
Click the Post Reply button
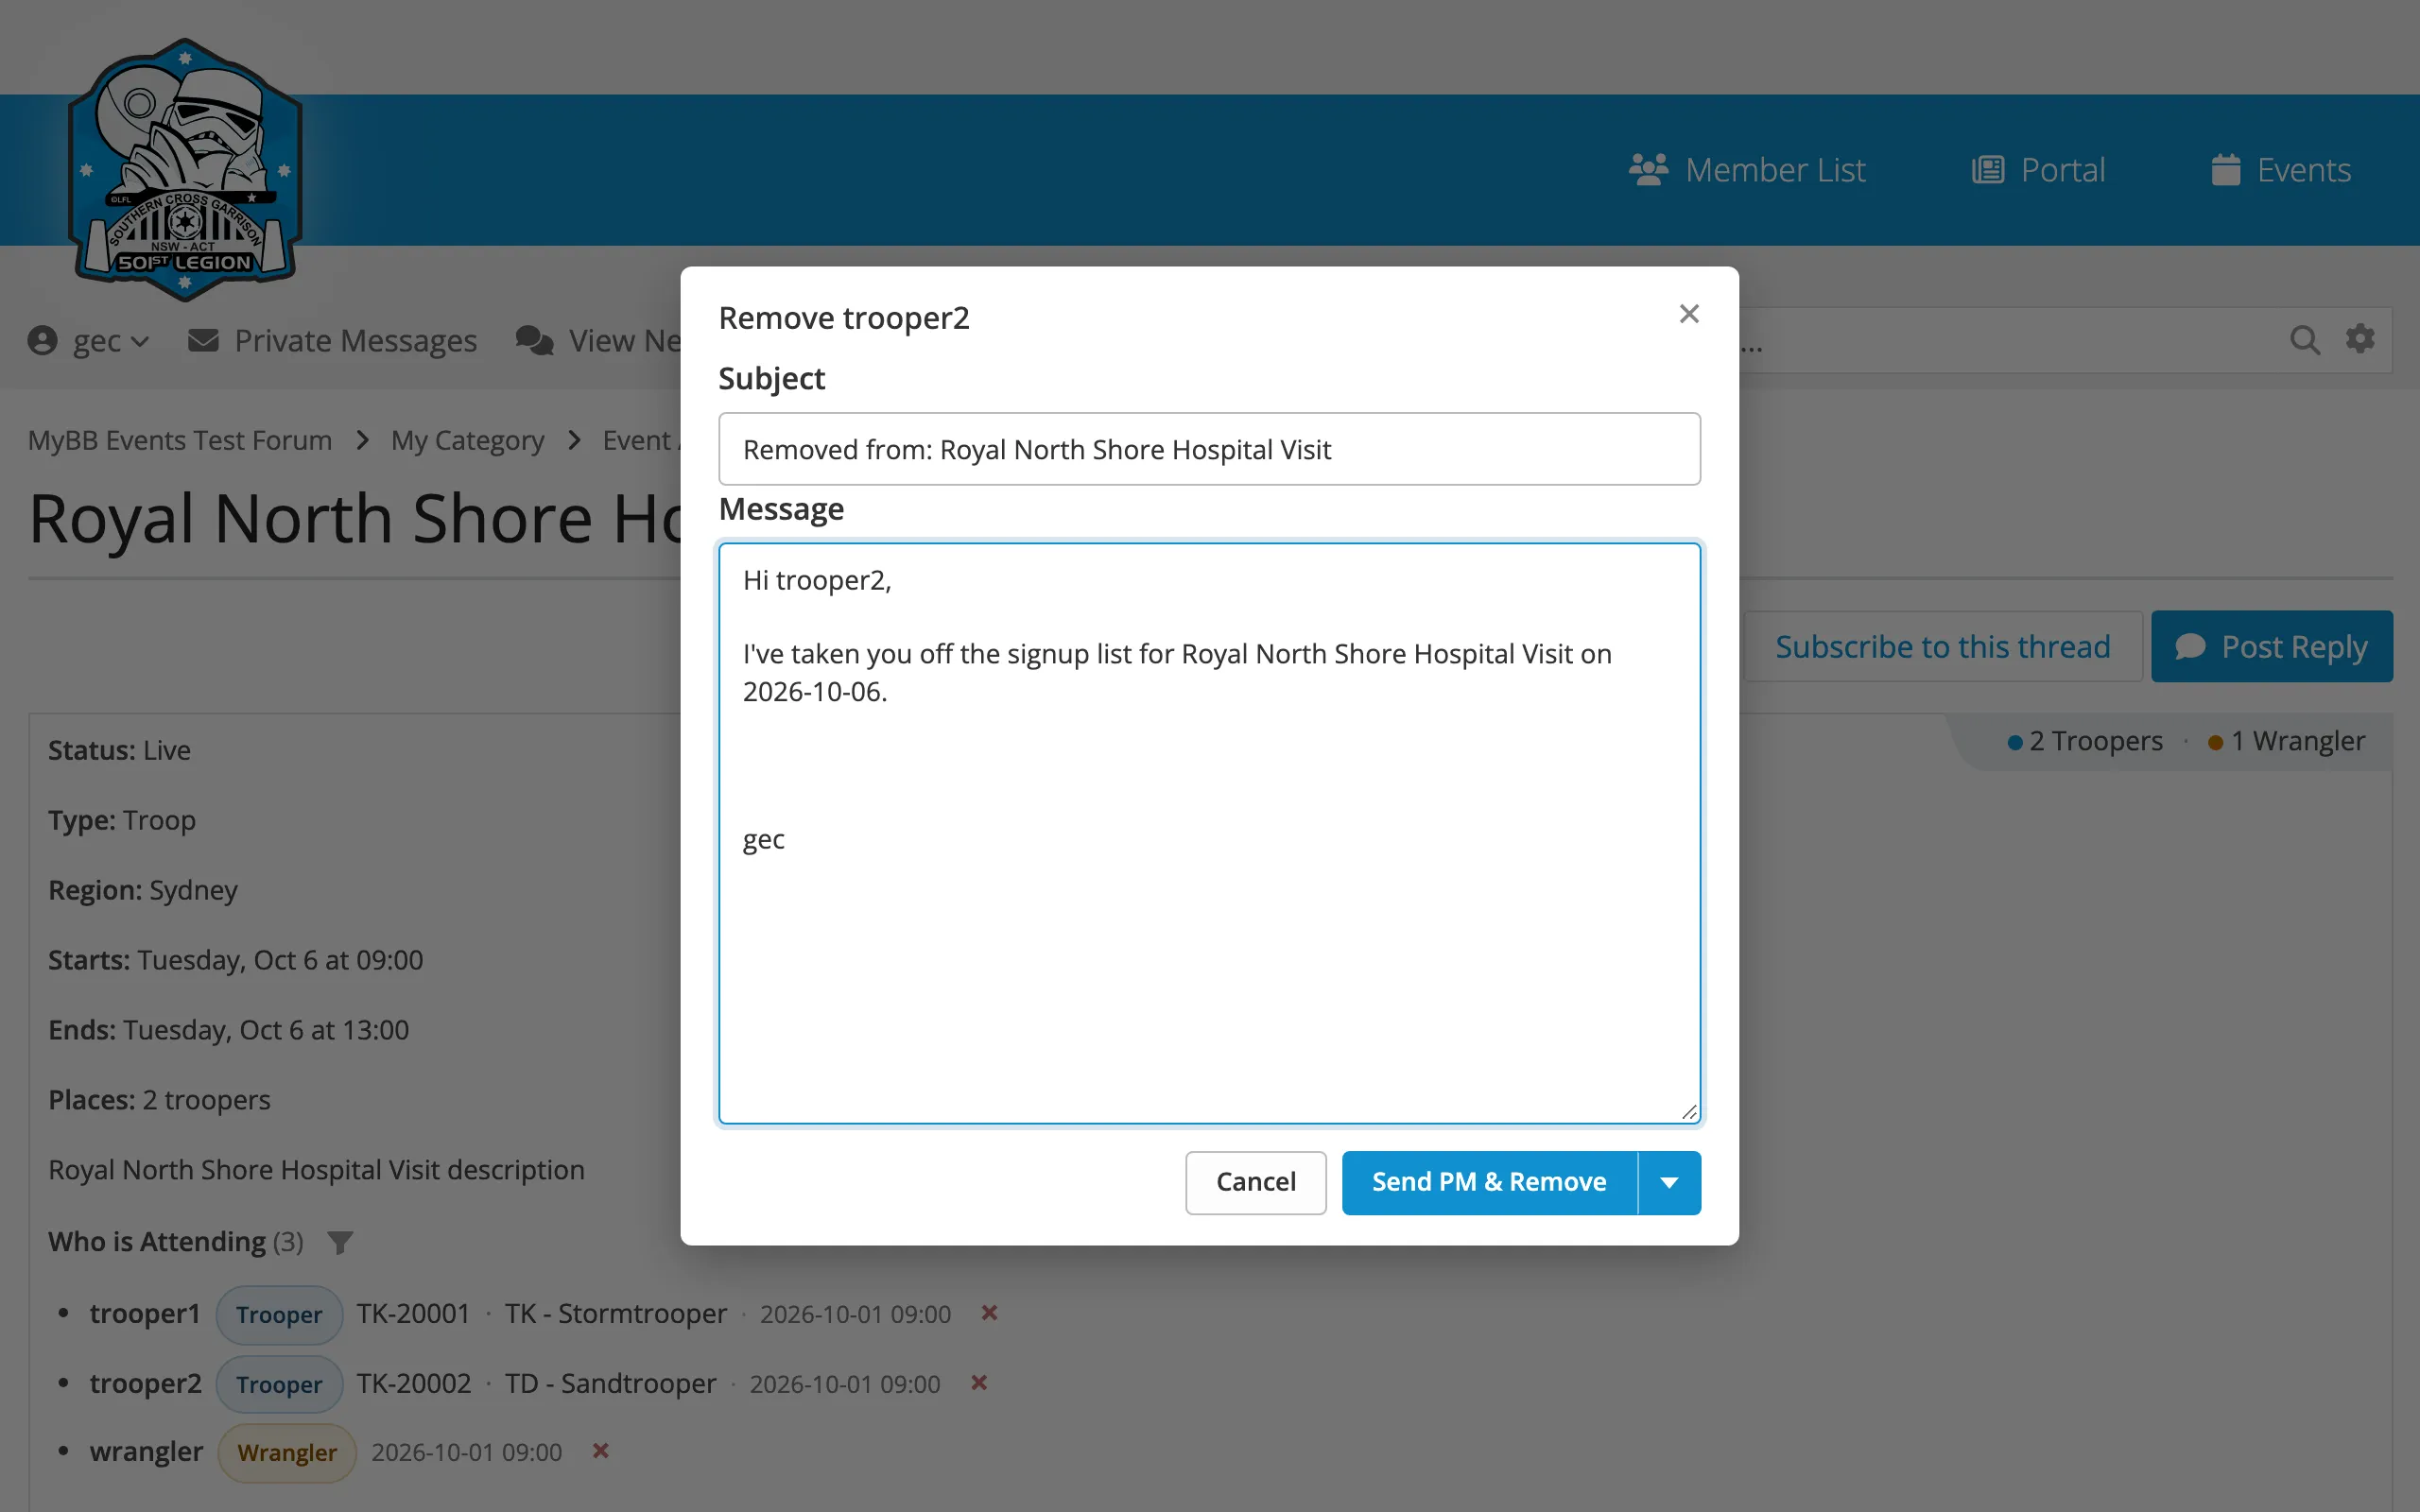pyautogui.click(x=2272, y=647)
